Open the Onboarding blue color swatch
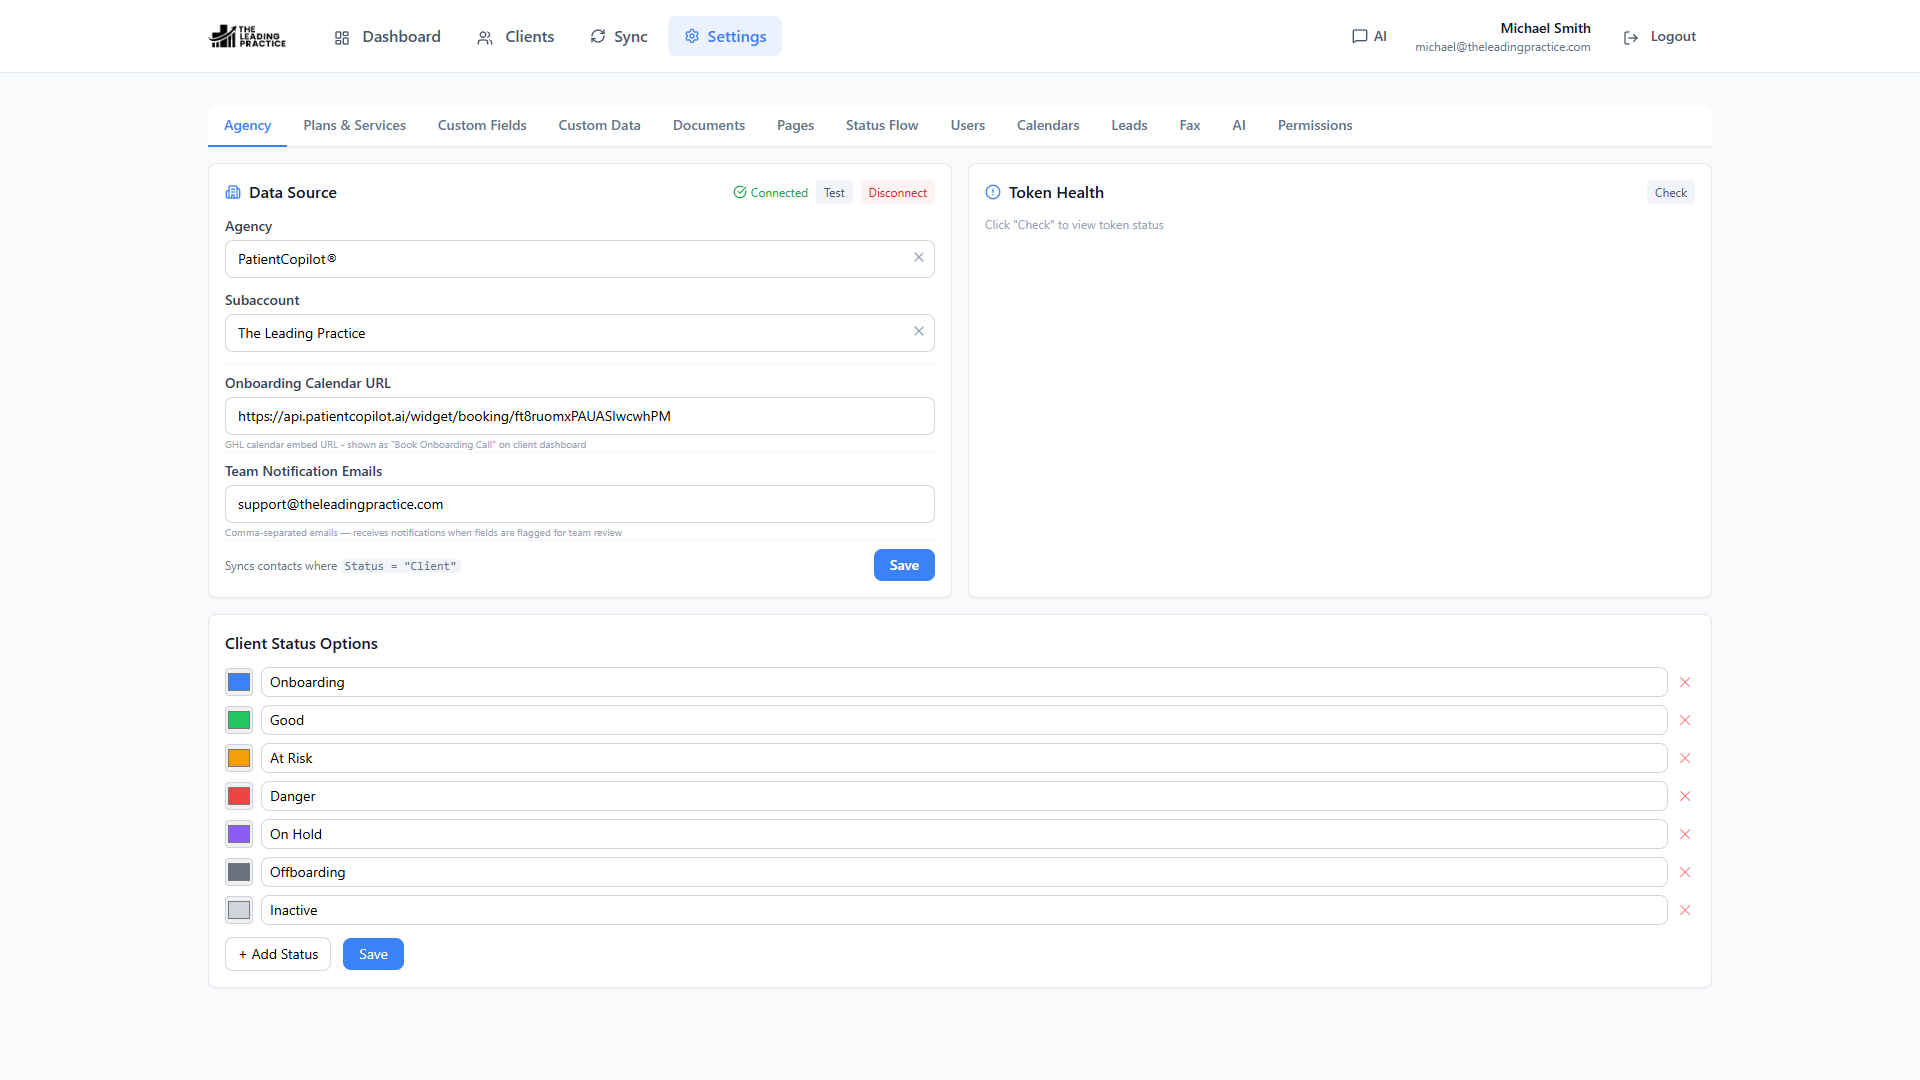 coord(239,682)
